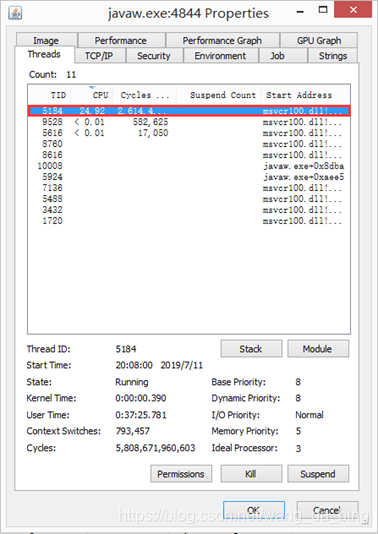Sort threads by TID column header
378x534 pixels.
click(49, 95)
